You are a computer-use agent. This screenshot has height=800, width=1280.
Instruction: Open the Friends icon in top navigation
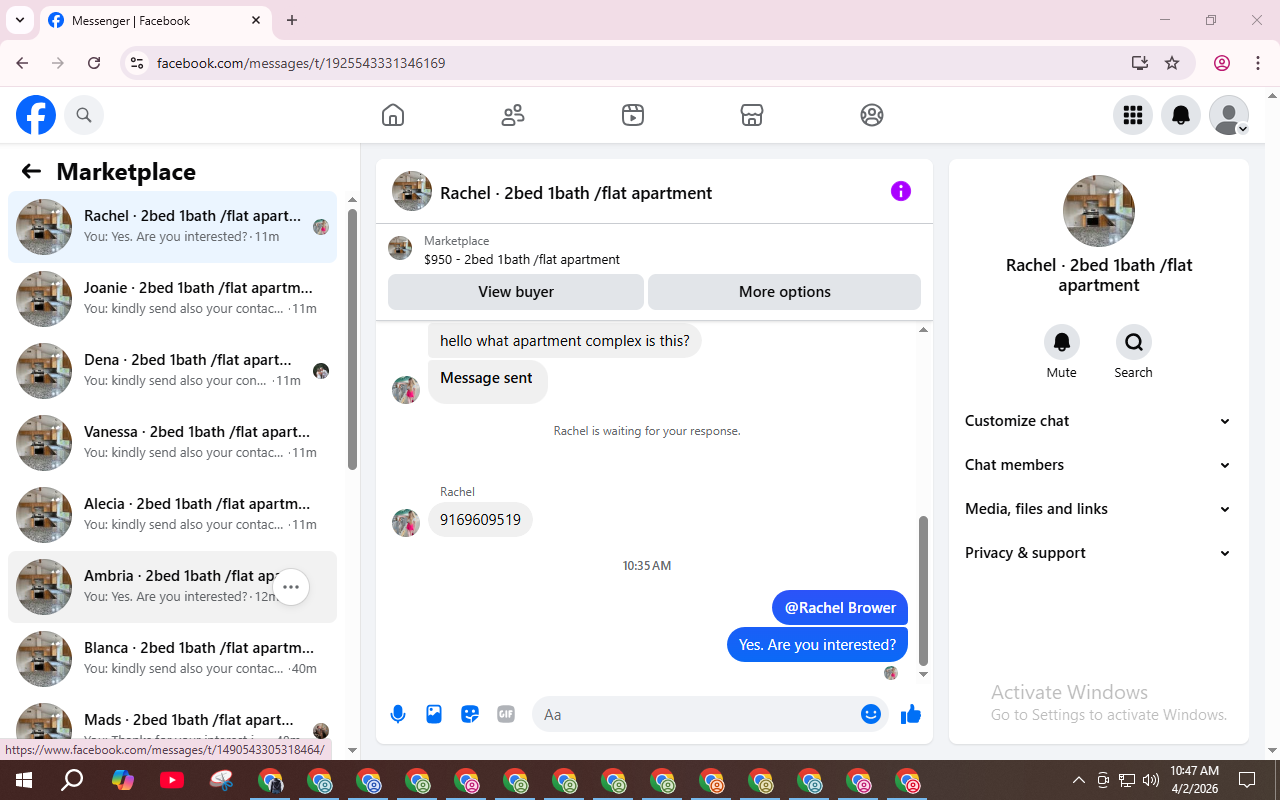click(x=513, y=115)
